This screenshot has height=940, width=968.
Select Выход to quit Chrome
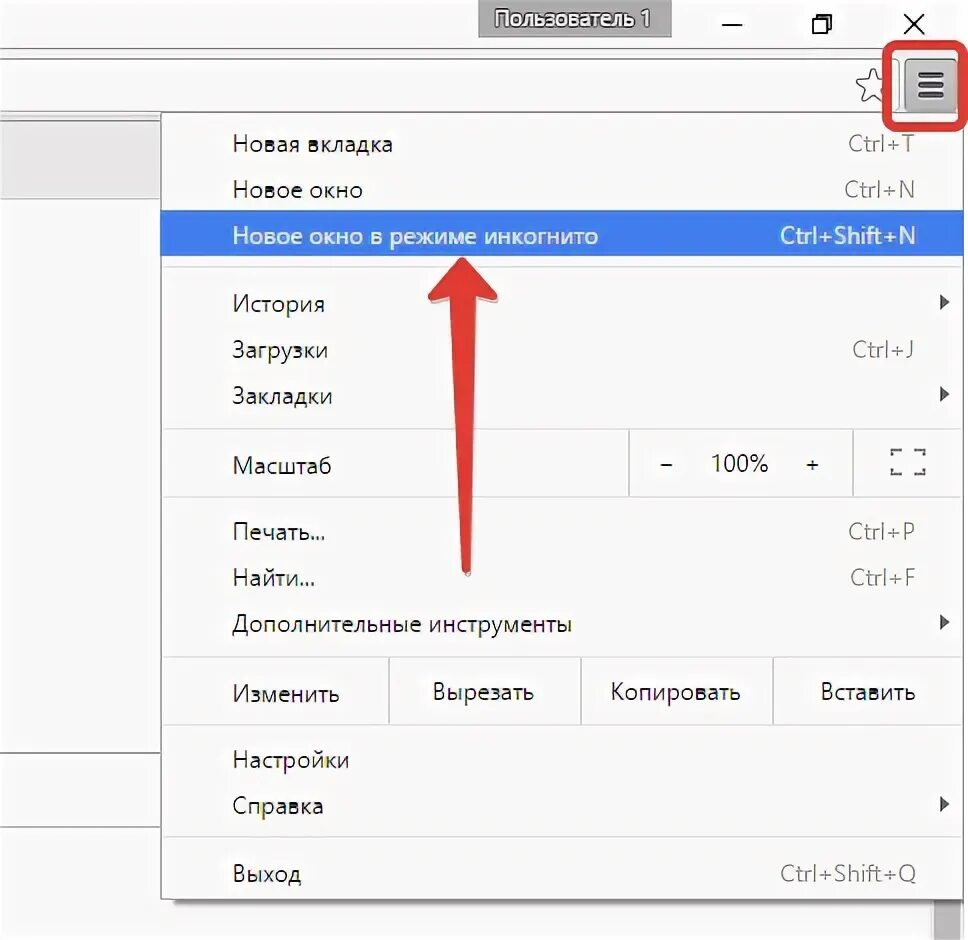(562, 873)
